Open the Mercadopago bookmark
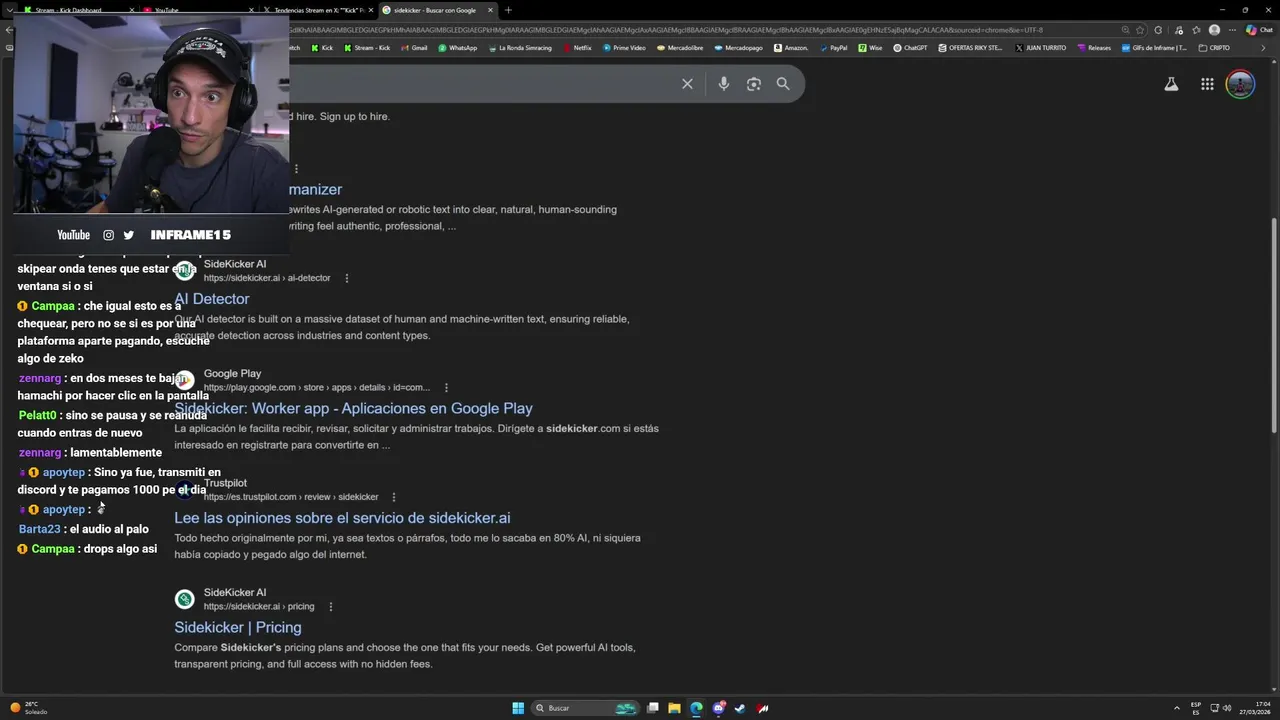1280x720 pixels. point(737,47)
